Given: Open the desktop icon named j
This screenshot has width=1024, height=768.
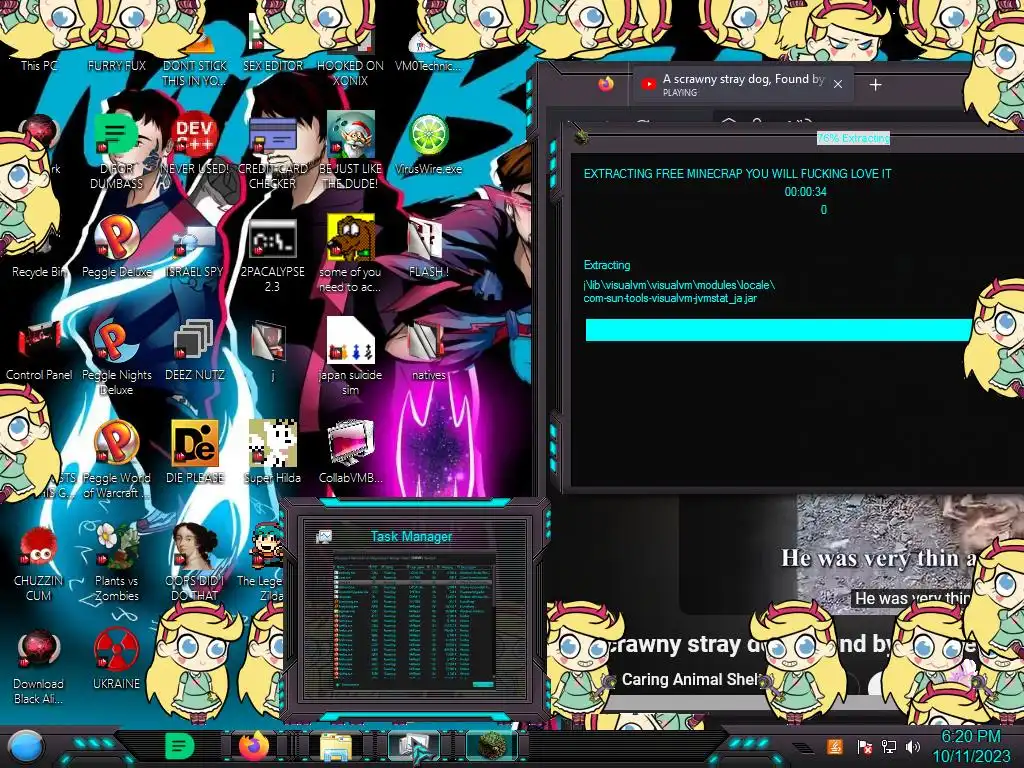Looking at the screenshot, I should coord(270,350).
